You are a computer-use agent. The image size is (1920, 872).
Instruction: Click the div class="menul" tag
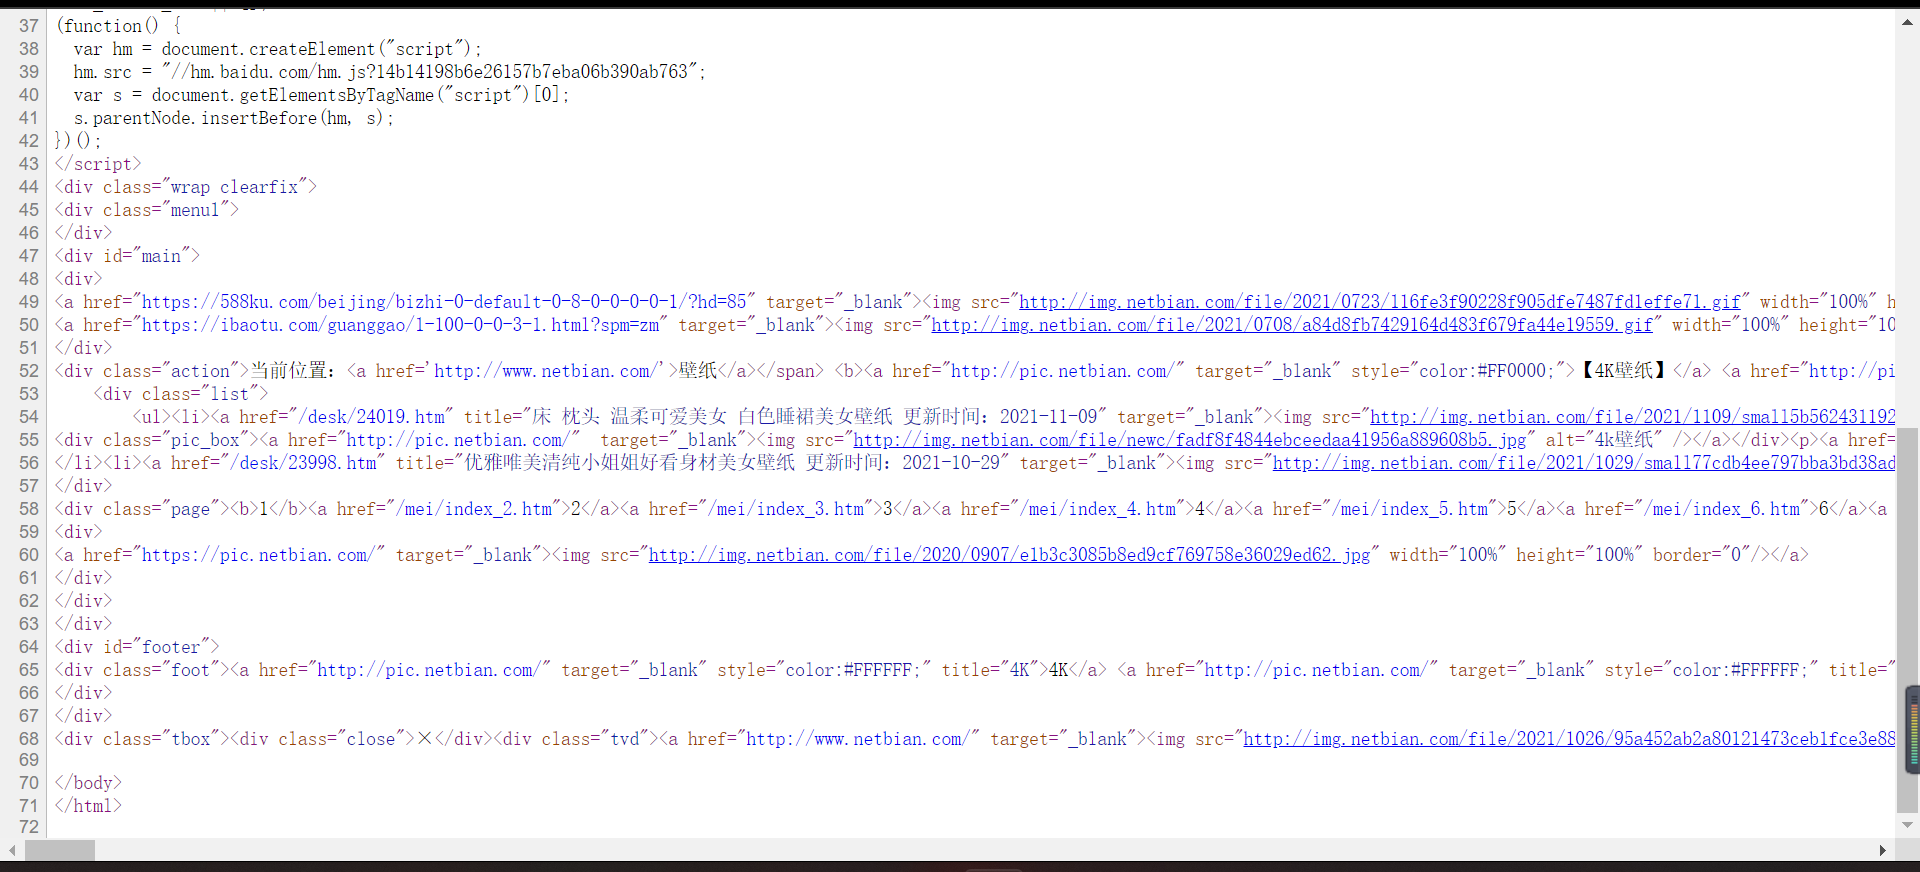pyautogui.click(x=147, y=210)
